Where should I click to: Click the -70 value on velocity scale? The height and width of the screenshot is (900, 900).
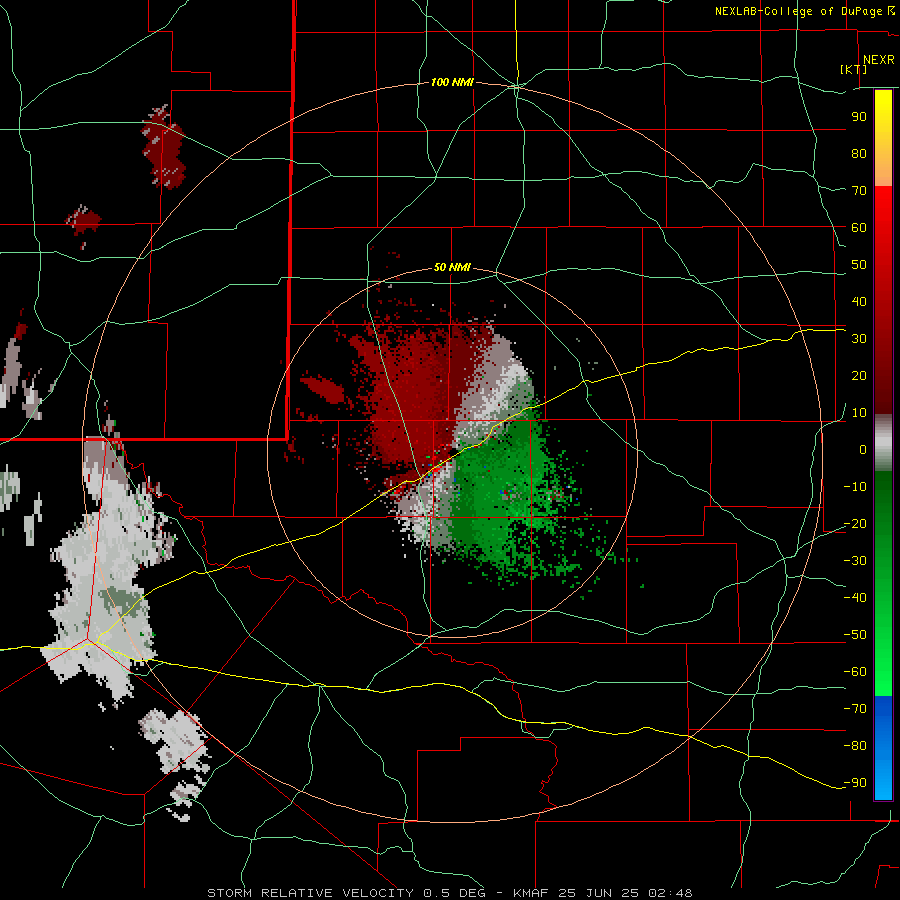coord(855,709)
